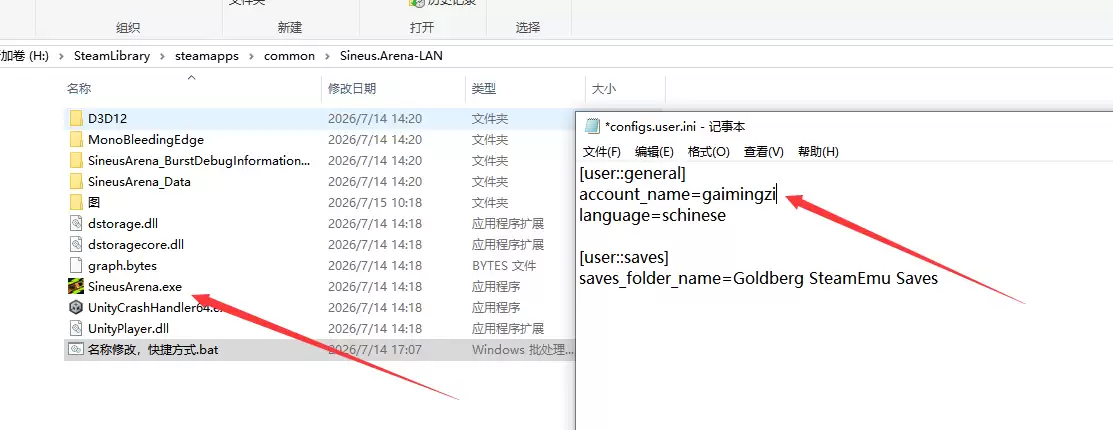Sort files by 修改日期 column header
This screenshot has height=430, width=1113.
coord(352,89)
